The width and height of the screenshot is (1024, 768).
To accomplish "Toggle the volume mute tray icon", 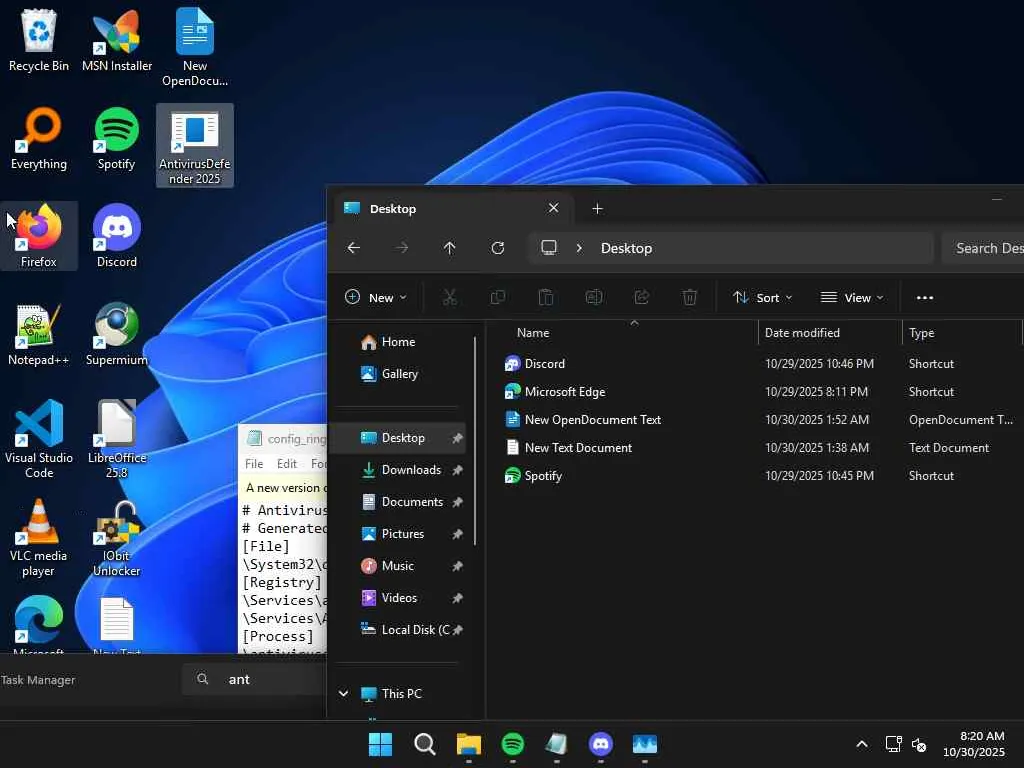I will click(x=920, y=745).
